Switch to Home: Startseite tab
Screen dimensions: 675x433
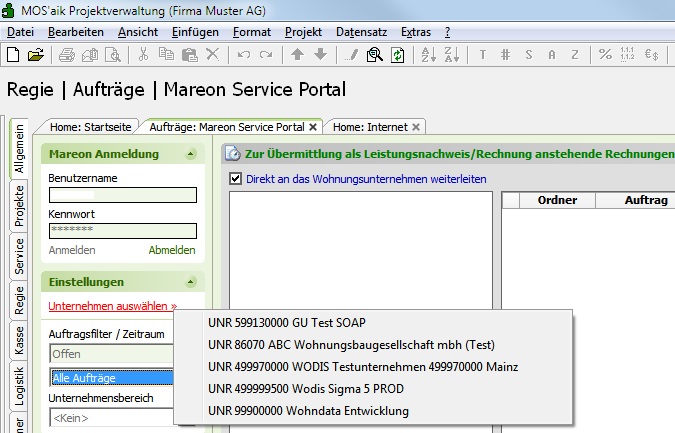(90, 127)
